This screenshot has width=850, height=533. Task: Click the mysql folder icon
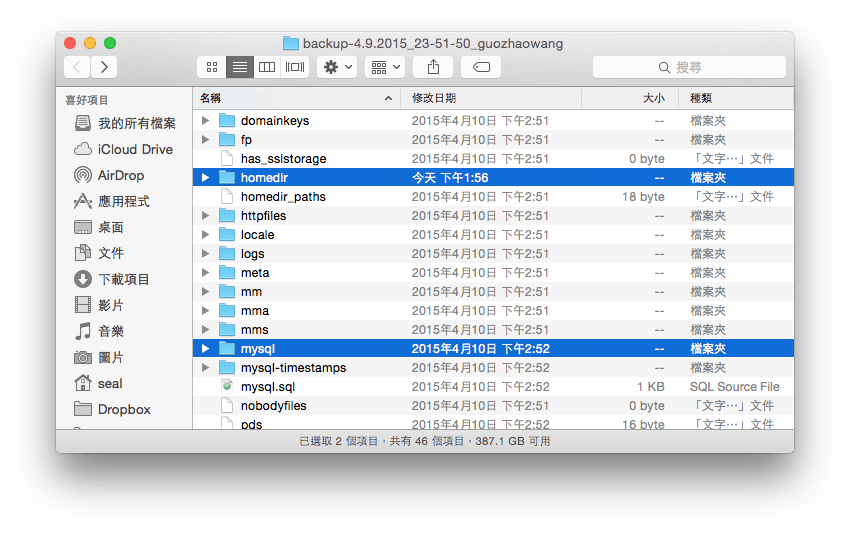point(227,348)
